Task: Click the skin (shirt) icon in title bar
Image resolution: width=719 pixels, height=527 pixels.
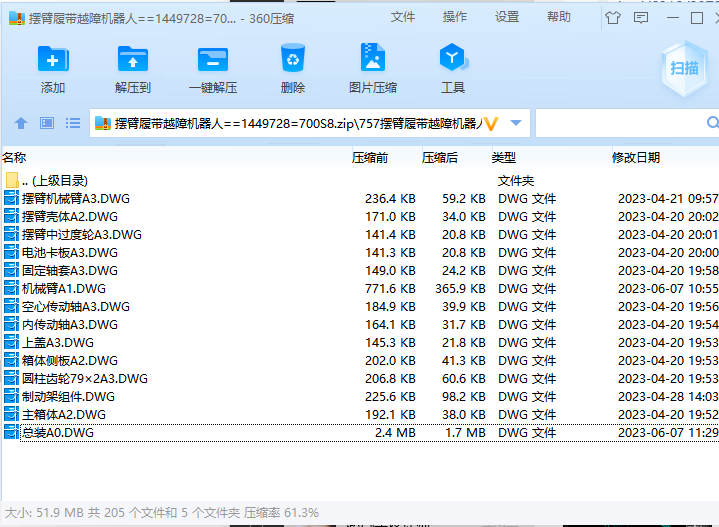Action: point(613,18)
